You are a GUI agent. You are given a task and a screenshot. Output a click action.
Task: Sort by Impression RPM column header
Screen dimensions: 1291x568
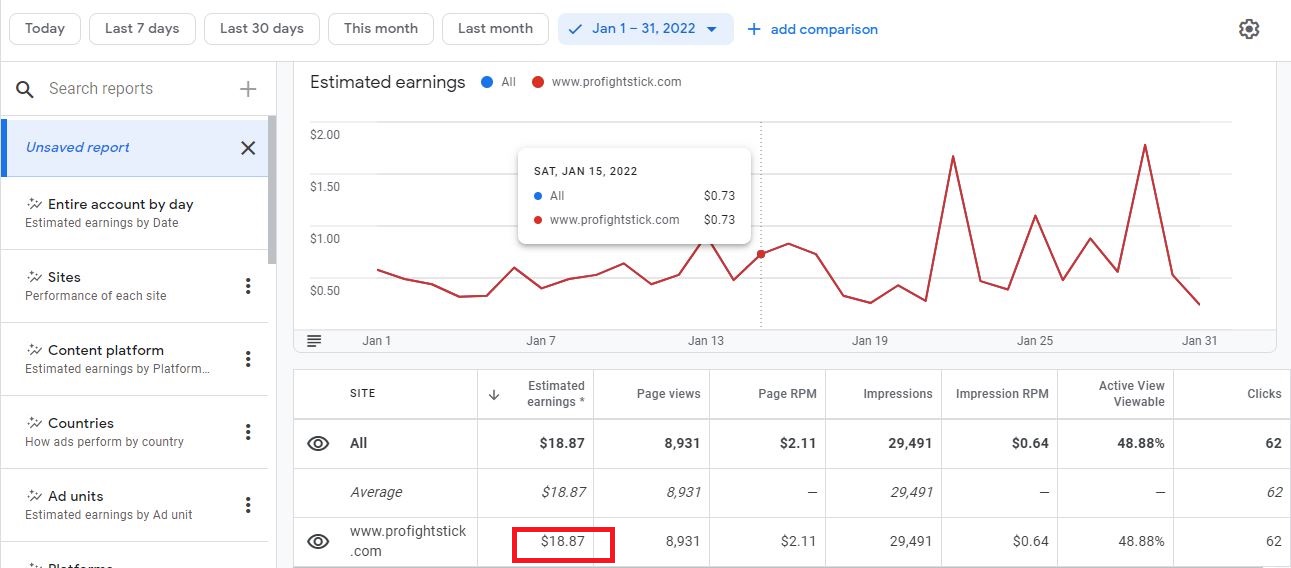[1002, 394]
